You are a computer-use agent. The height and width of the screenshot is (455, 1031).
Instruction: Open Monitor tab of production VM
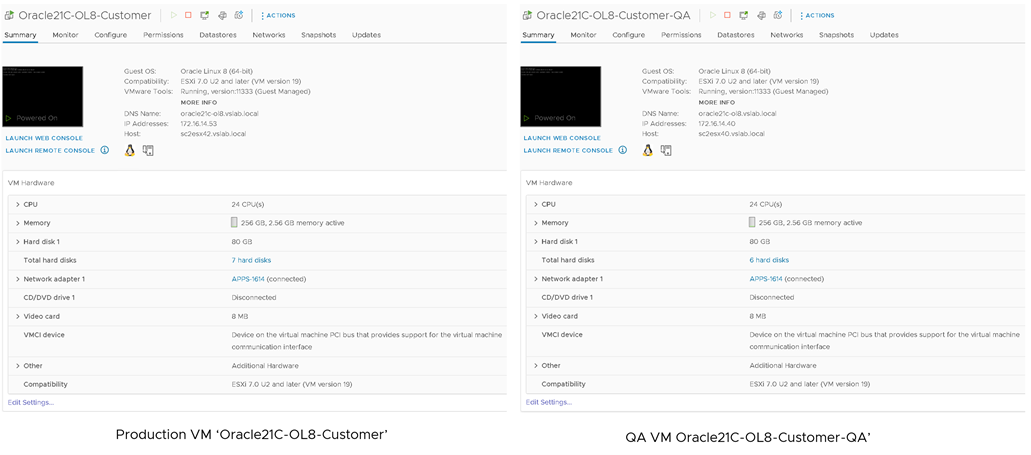coord(66,35)
